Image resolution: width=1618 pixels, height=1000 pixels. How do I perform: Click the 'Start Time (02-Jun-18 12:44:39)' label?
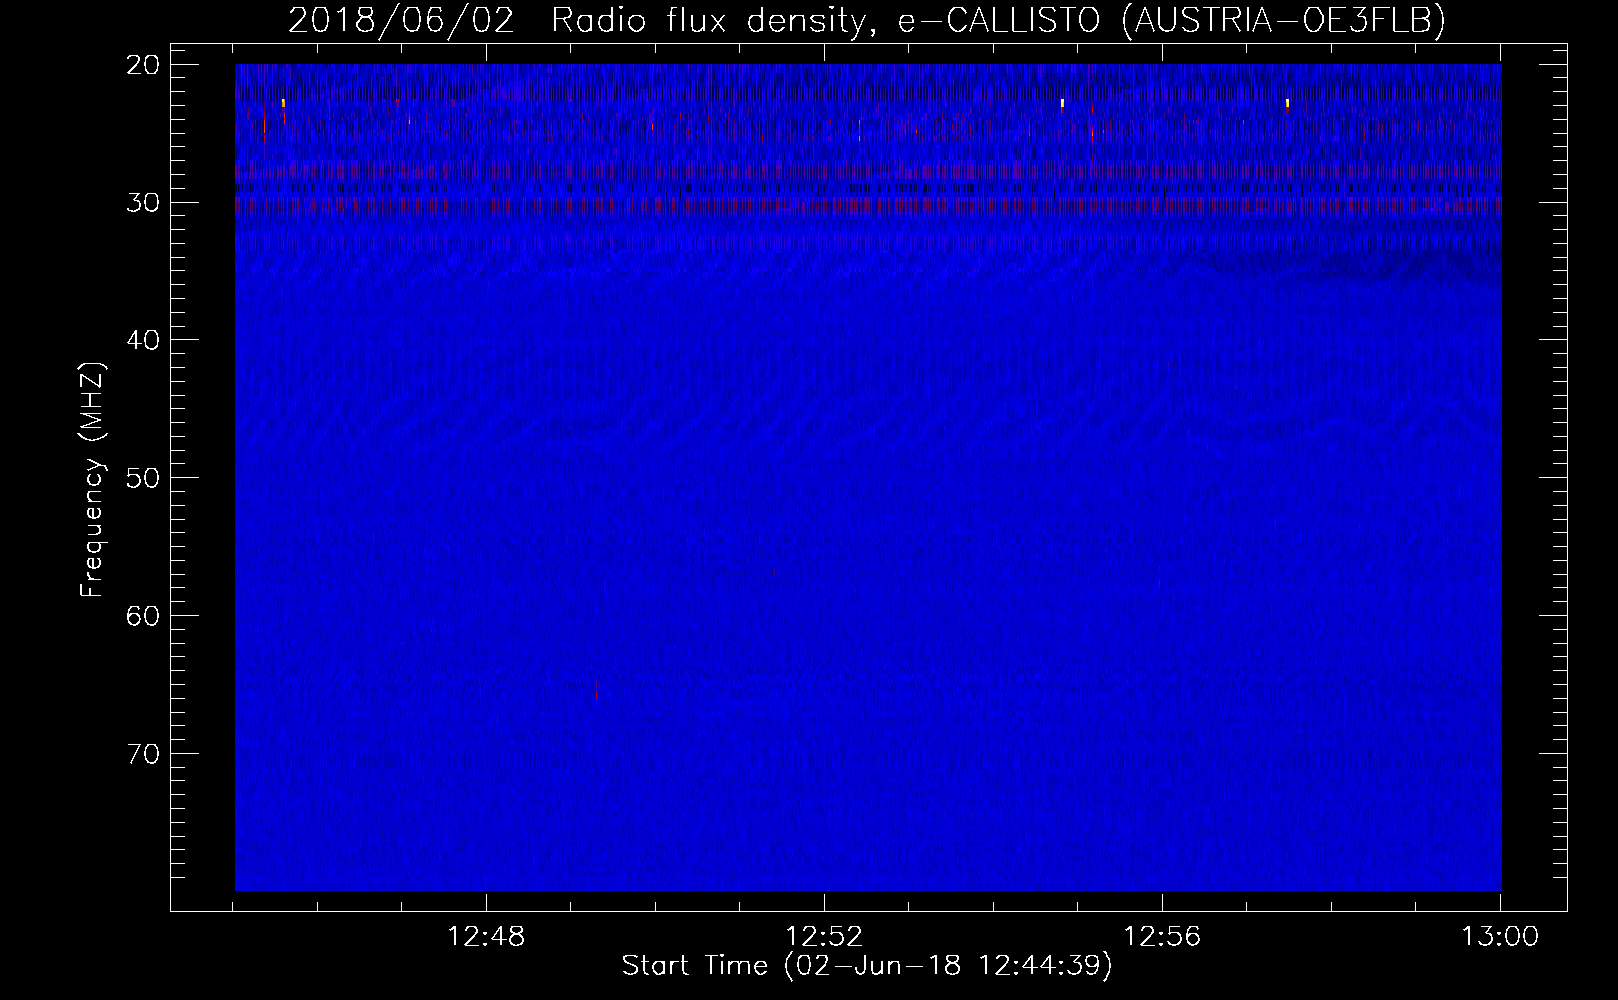[x=867, y=965]
